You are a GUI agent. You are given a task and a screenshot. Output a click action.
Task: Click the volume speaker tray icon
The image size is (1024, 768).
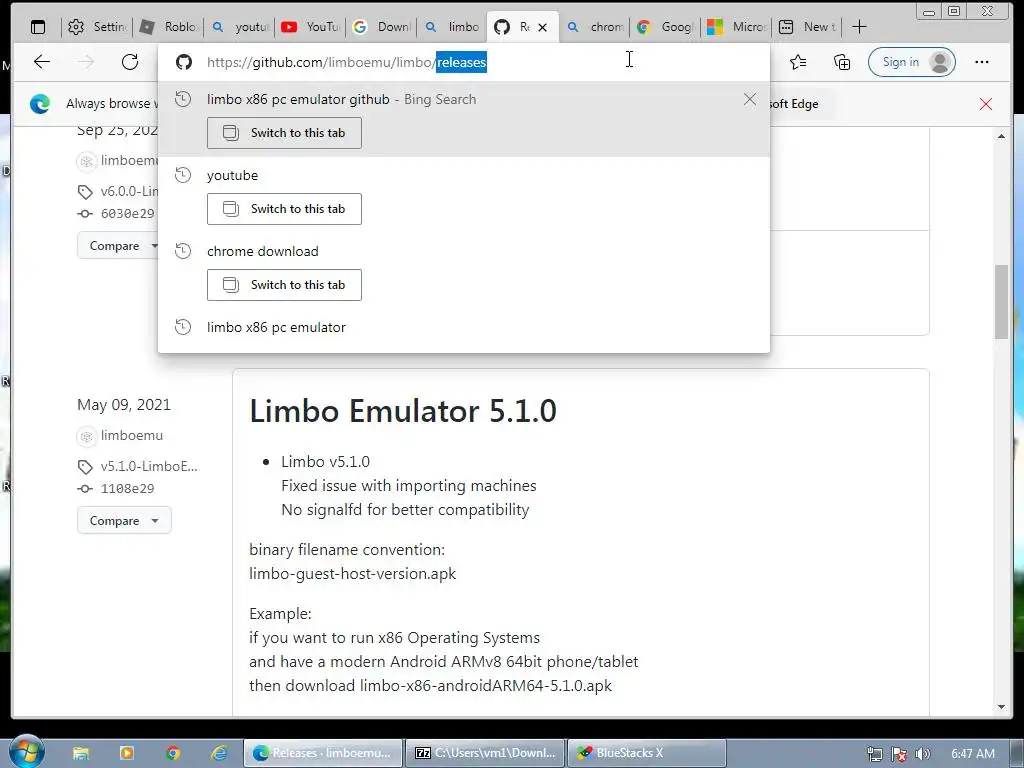tap(923, 754)
